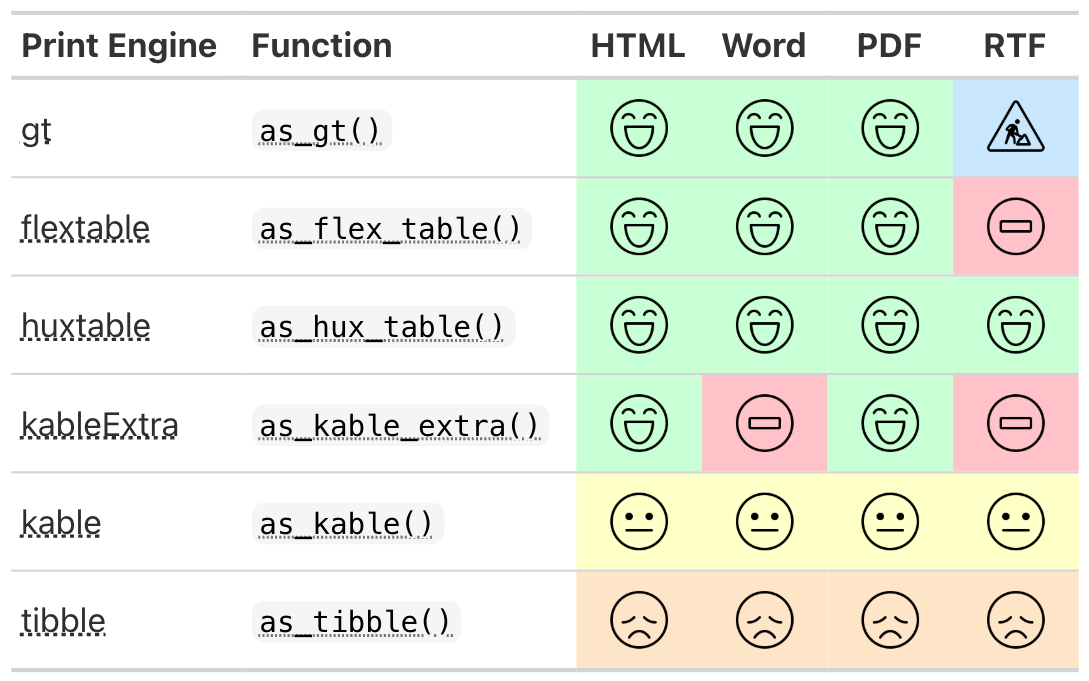Click the minus-circle icon for kableExtra Word
This screenshot has width=1089, height=681.
click(x=764, y=424)
